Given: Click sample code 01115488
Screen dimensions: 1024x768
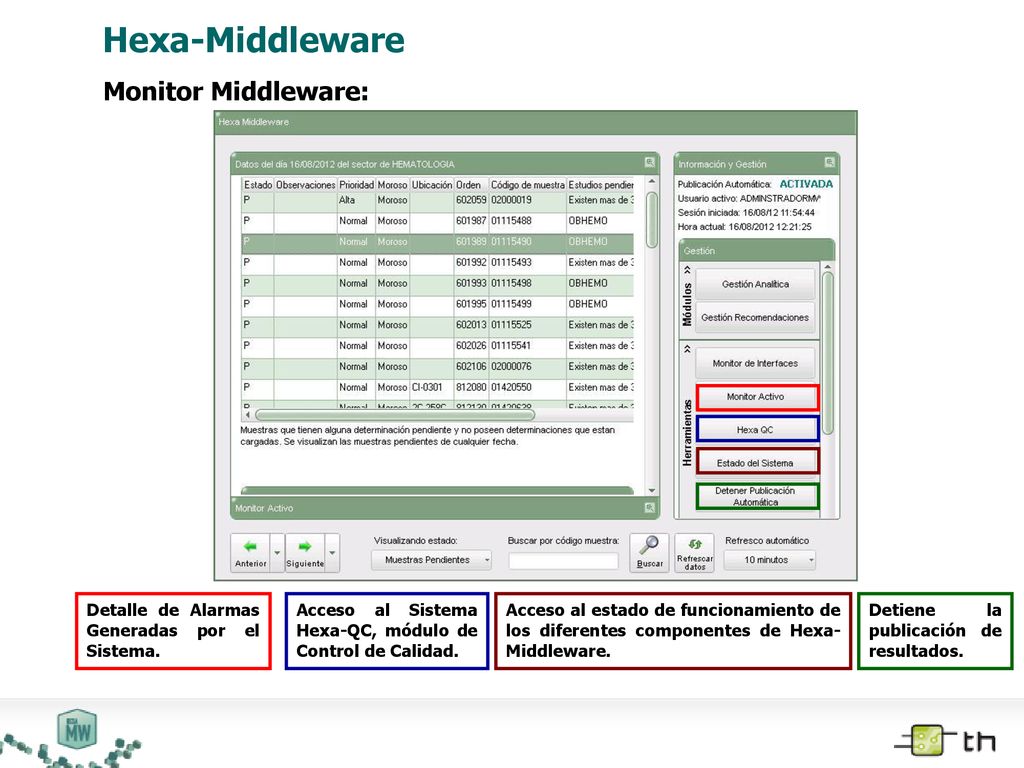Looking at the screenshot, I should click(511, 221).
